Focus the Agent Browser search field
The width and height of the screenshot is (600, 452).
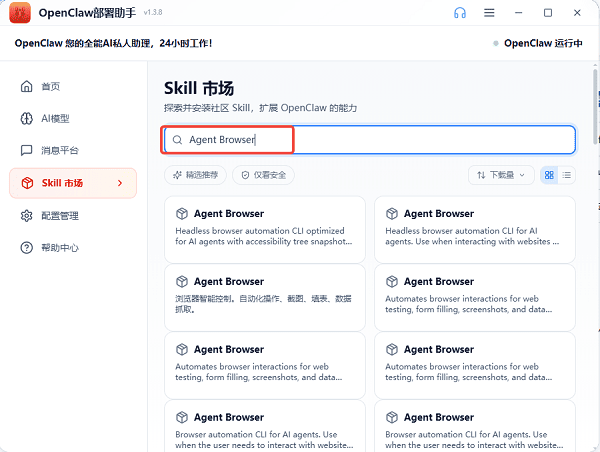pos(370,140)
